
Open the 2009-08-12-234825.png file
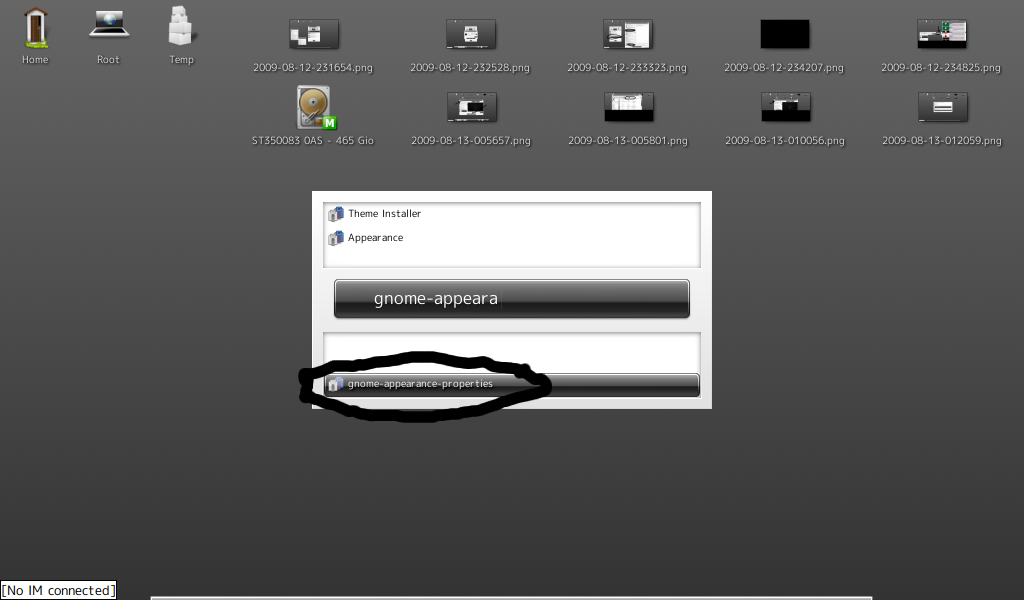[x=941, y=34]
